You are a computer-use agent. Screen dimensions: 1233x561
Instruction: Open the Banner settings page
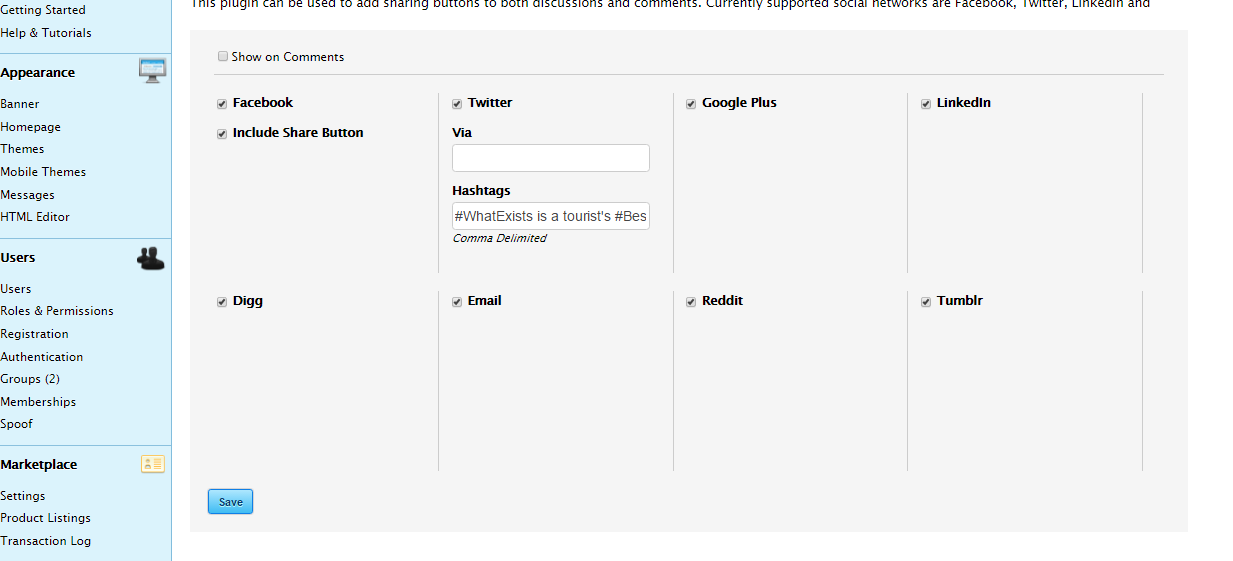click(x=20, y=104)
